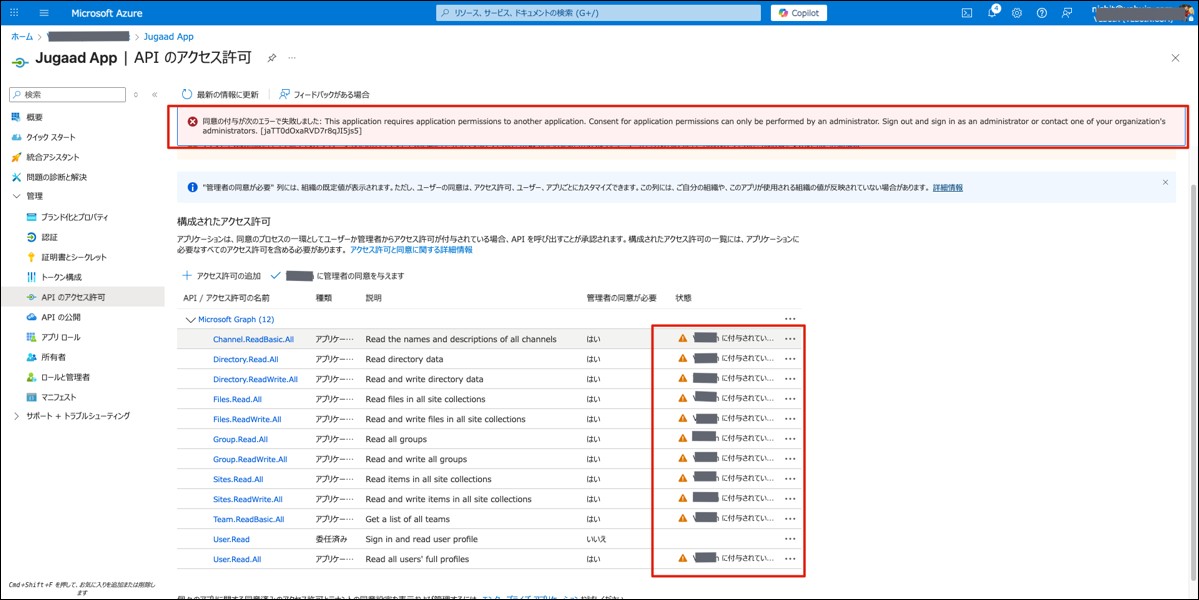Open more options for Files.Read.All row
Image resolution: width=1199 pixels, height=600 pixels.
point(790,399)
